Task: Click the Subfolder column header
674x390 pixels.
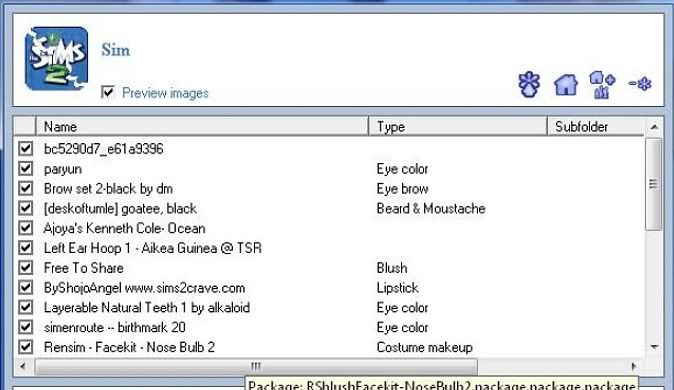Action: tap(596, 126)
